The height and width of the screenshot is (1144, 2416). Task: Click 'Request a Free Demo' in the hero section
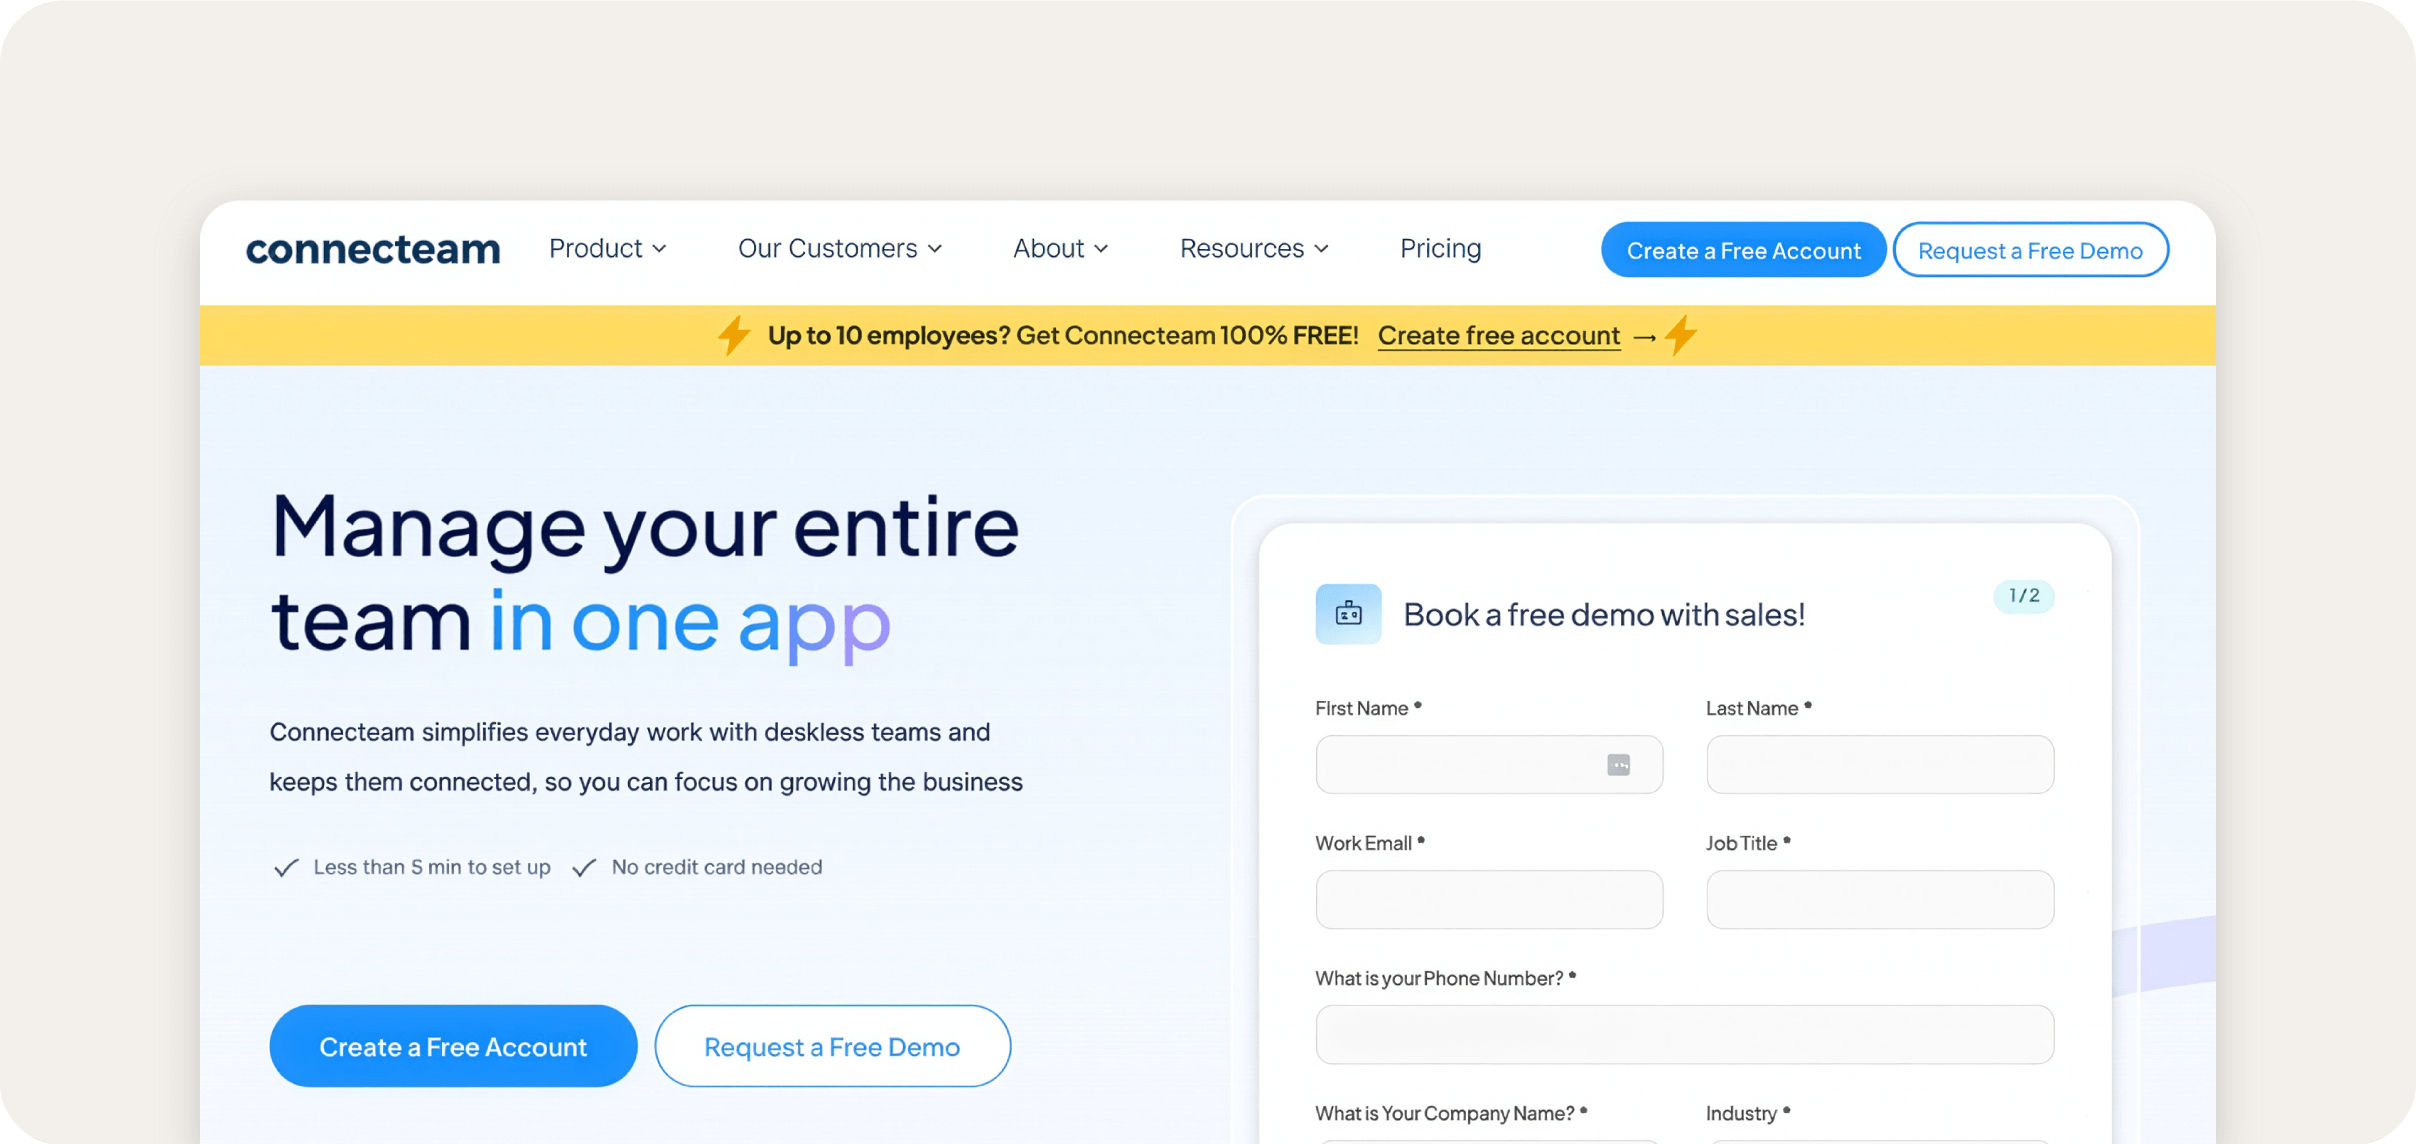click(x=832, y=1046)
